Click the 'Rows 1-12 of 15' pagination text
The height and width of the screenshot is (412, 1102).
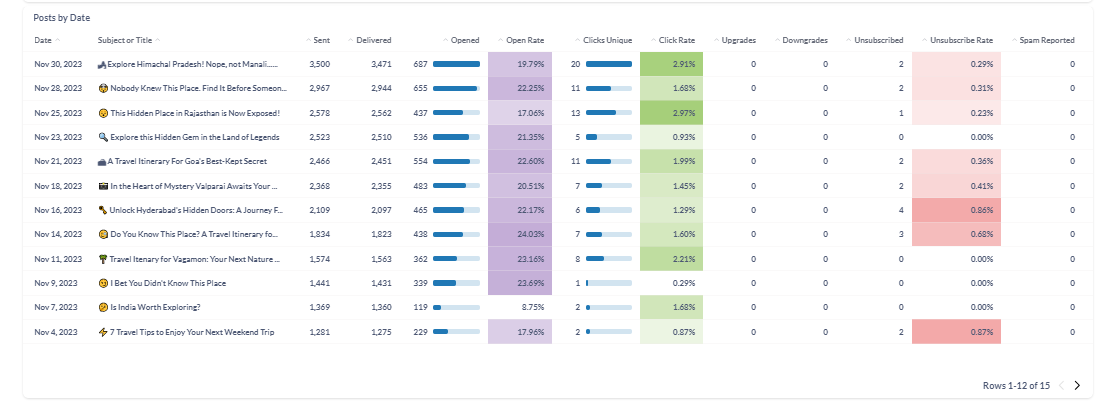point(1016,386)
